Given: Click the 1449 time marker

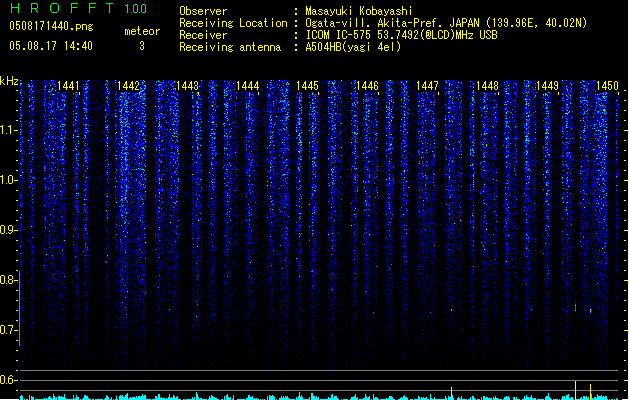Looking at the screenshot, I should [x=547, y=86].
